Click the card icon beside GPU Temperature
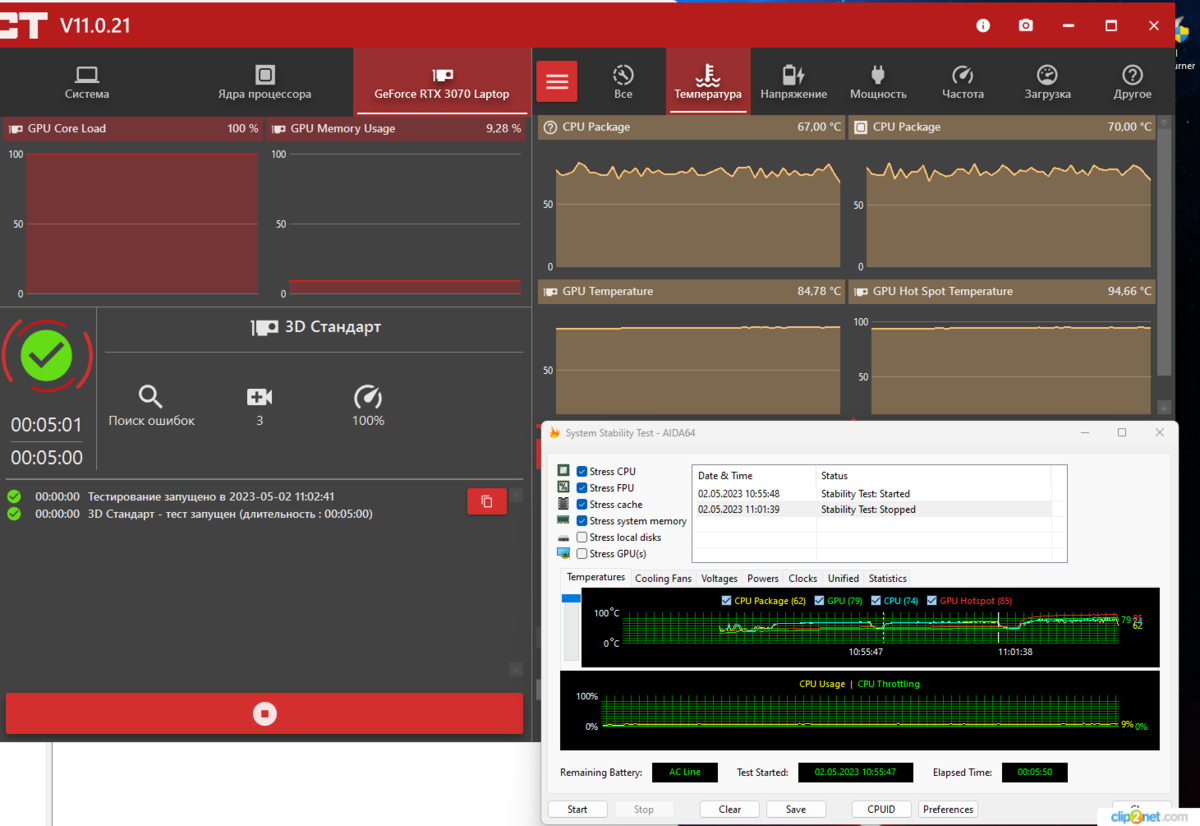 (550, 291)
